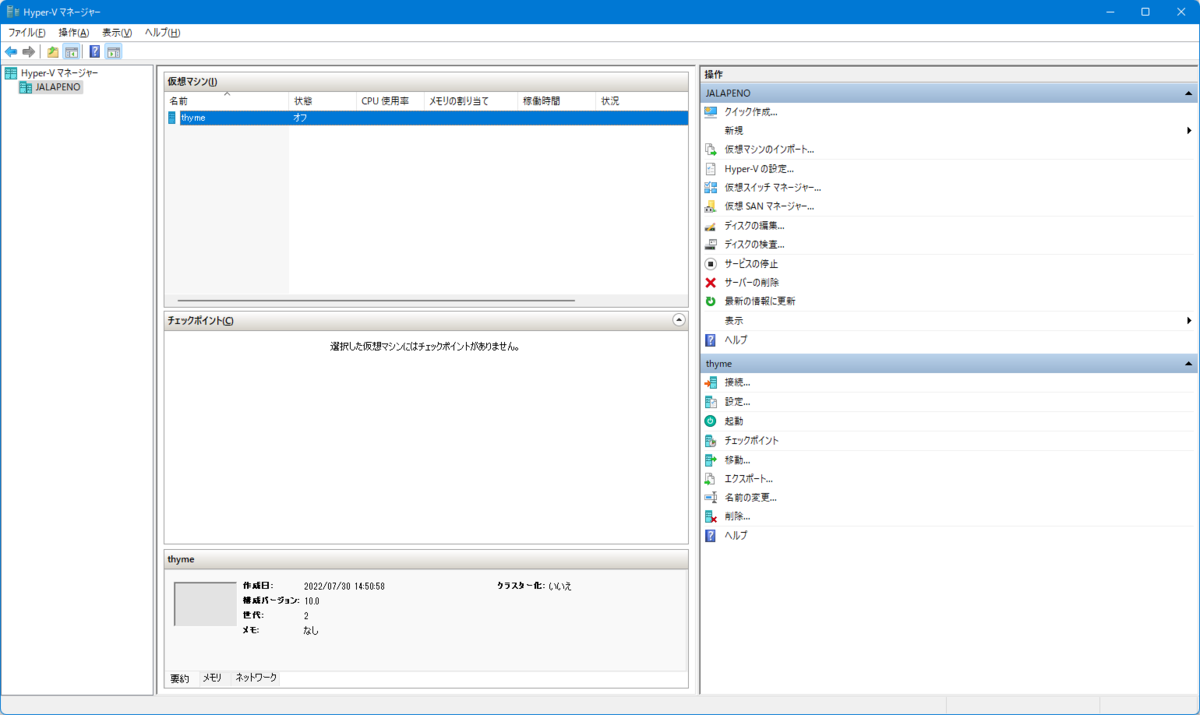Image resolution: width=1200 pixels, height=715 pixels.
Task: Open the 表示(V) menu in menu bar
Action: [x=117, y=32]
